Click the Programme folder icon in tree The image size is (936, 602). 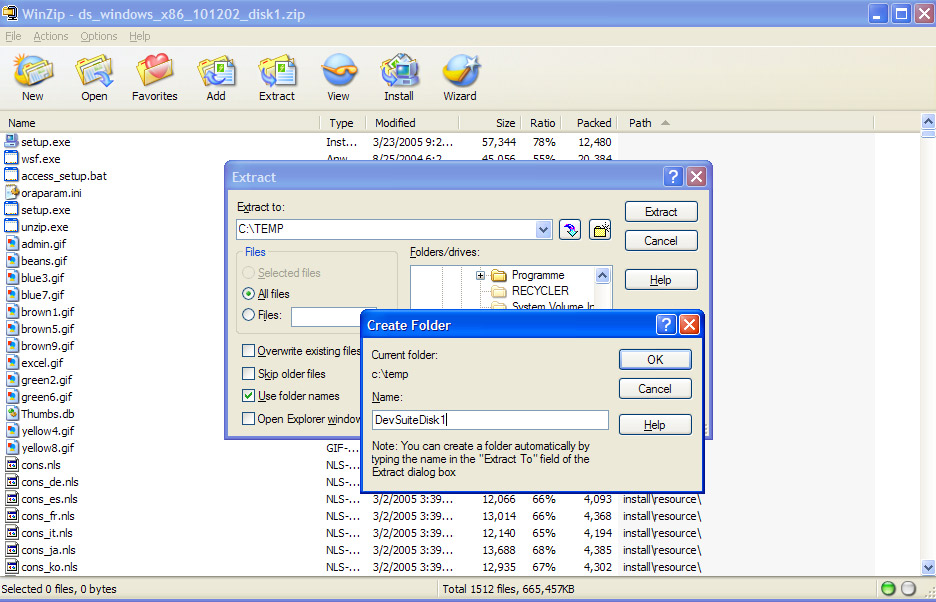click(x=498, y=275)
